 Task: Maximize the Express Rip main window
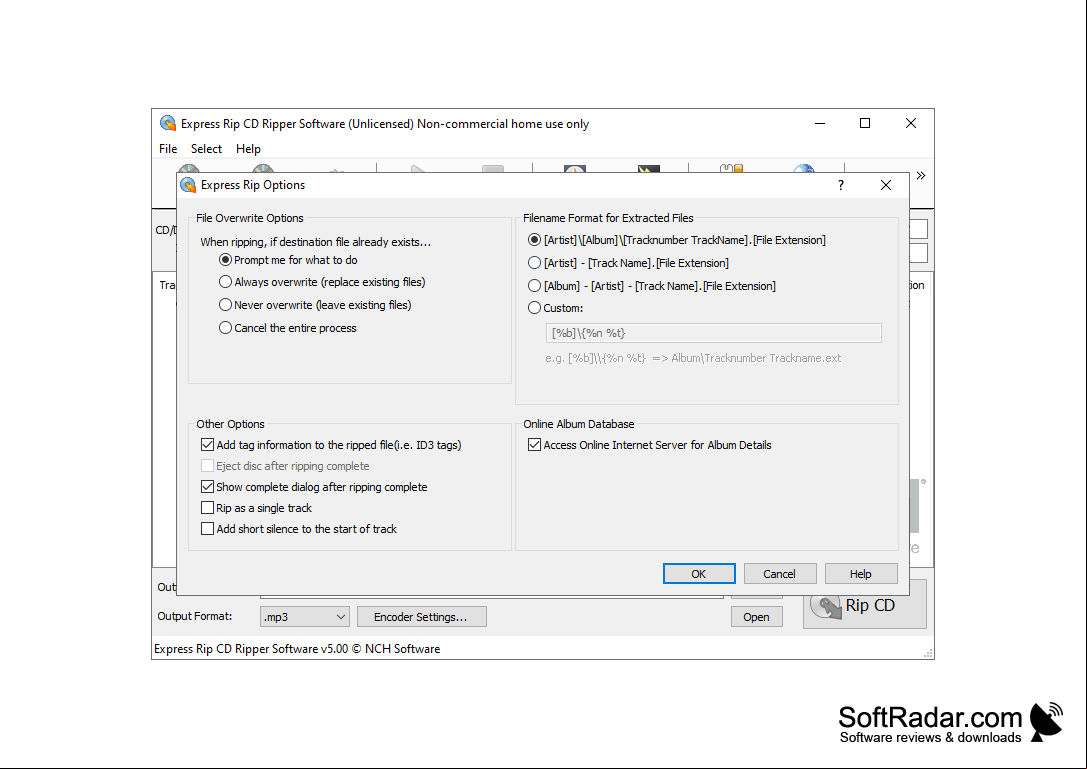[865, 123]
